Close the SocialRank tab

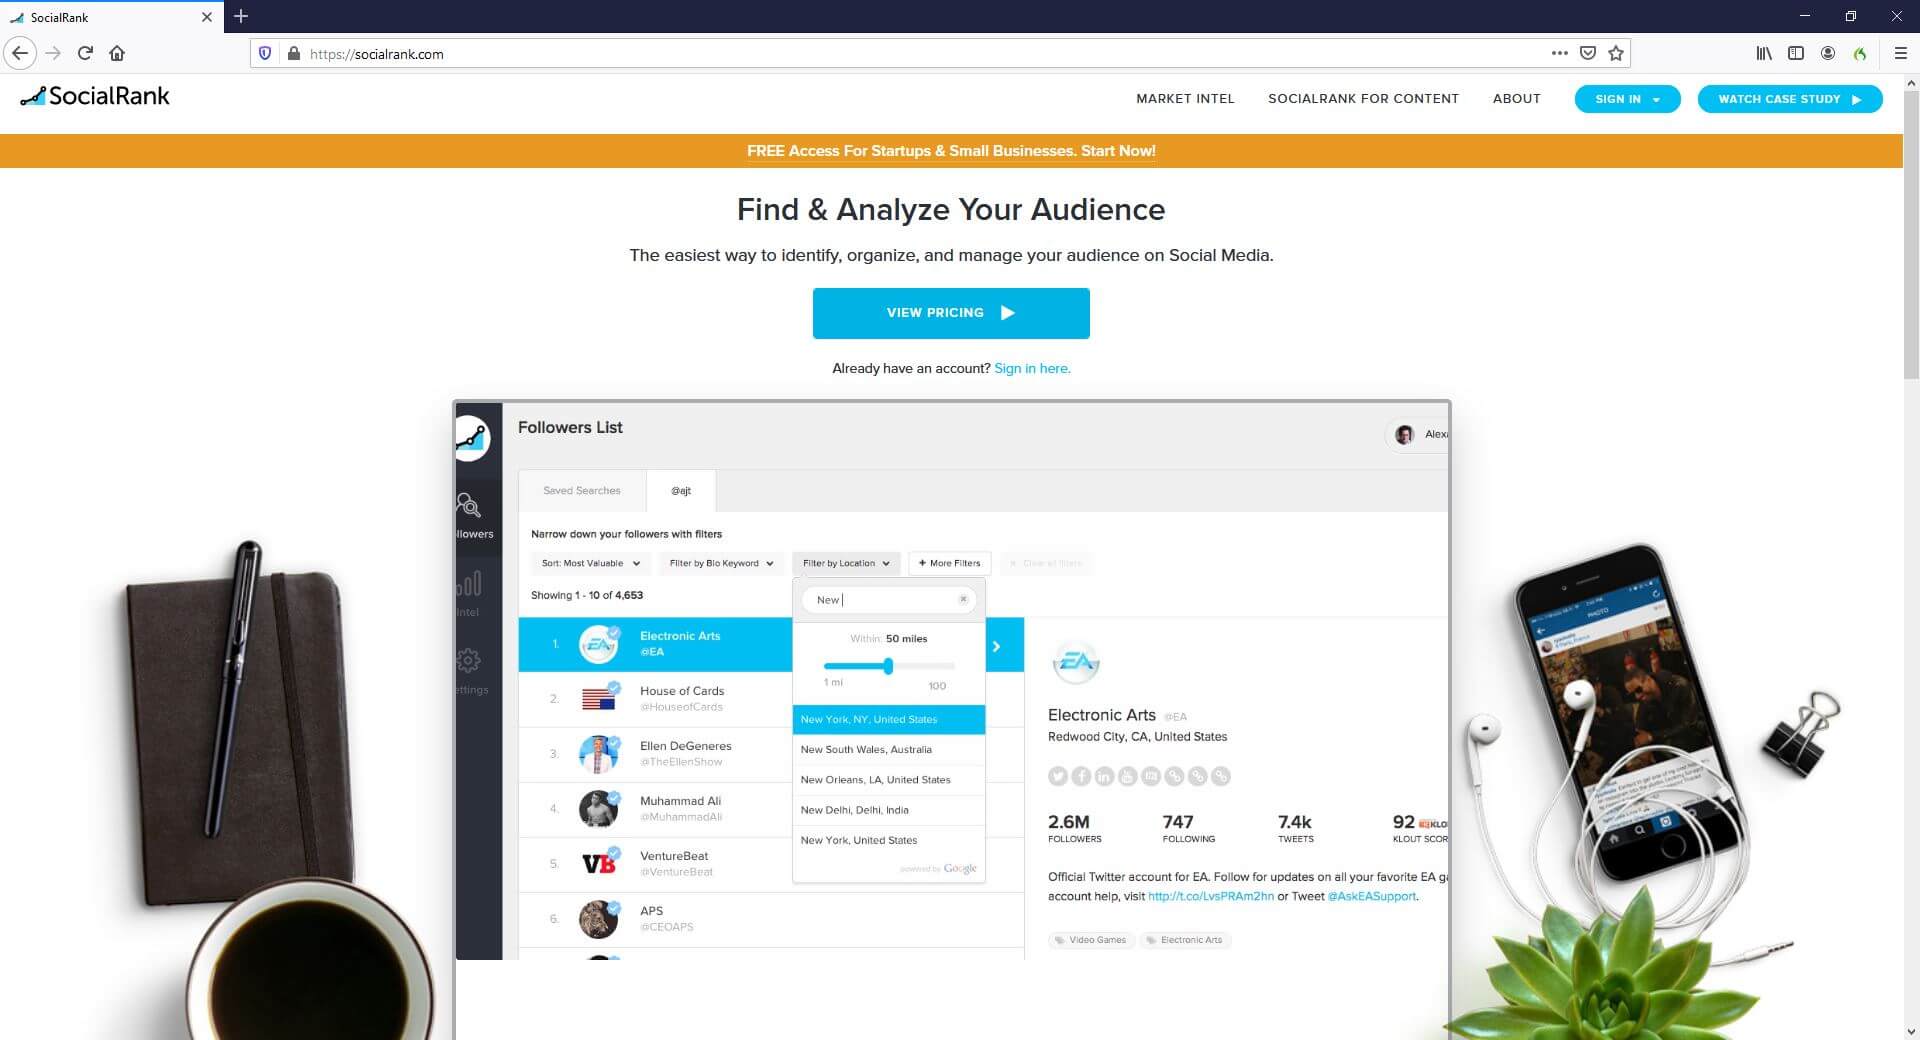(x=207, y=17)
